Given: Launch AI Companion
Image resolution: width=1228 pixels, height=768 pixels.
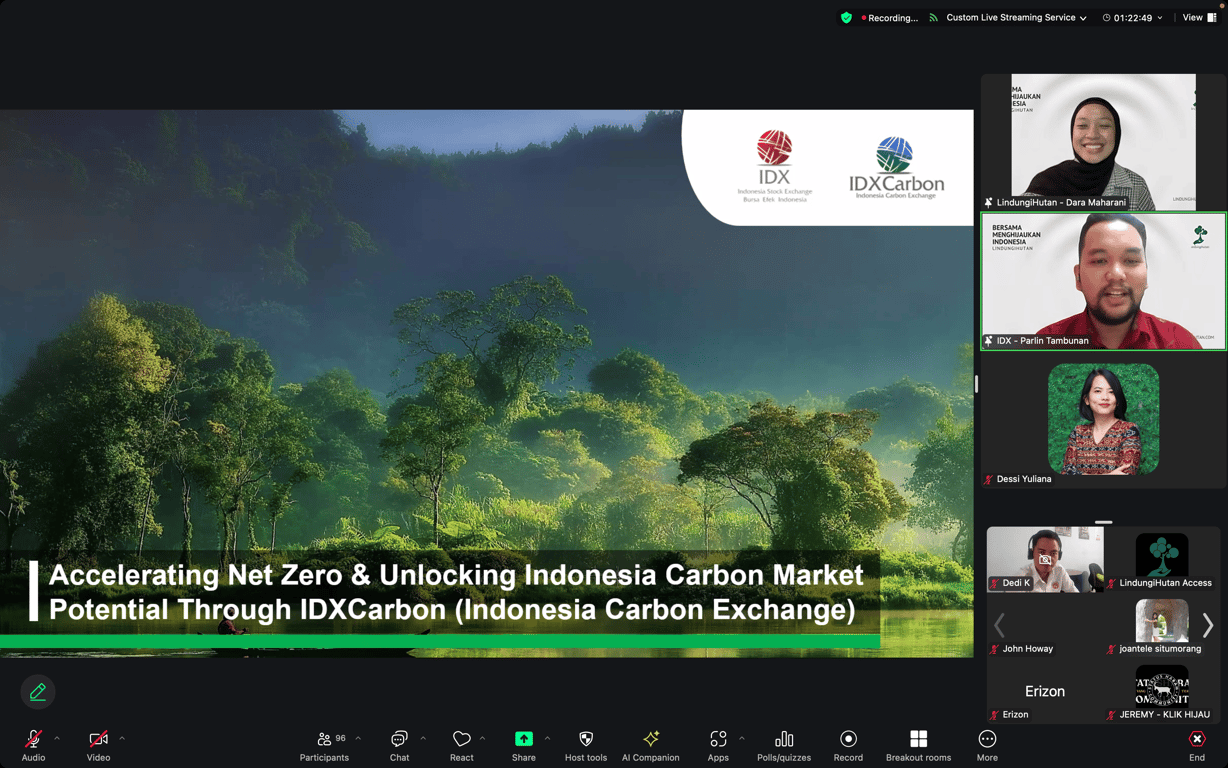Looking at the screenshot, I should (650, 745).
